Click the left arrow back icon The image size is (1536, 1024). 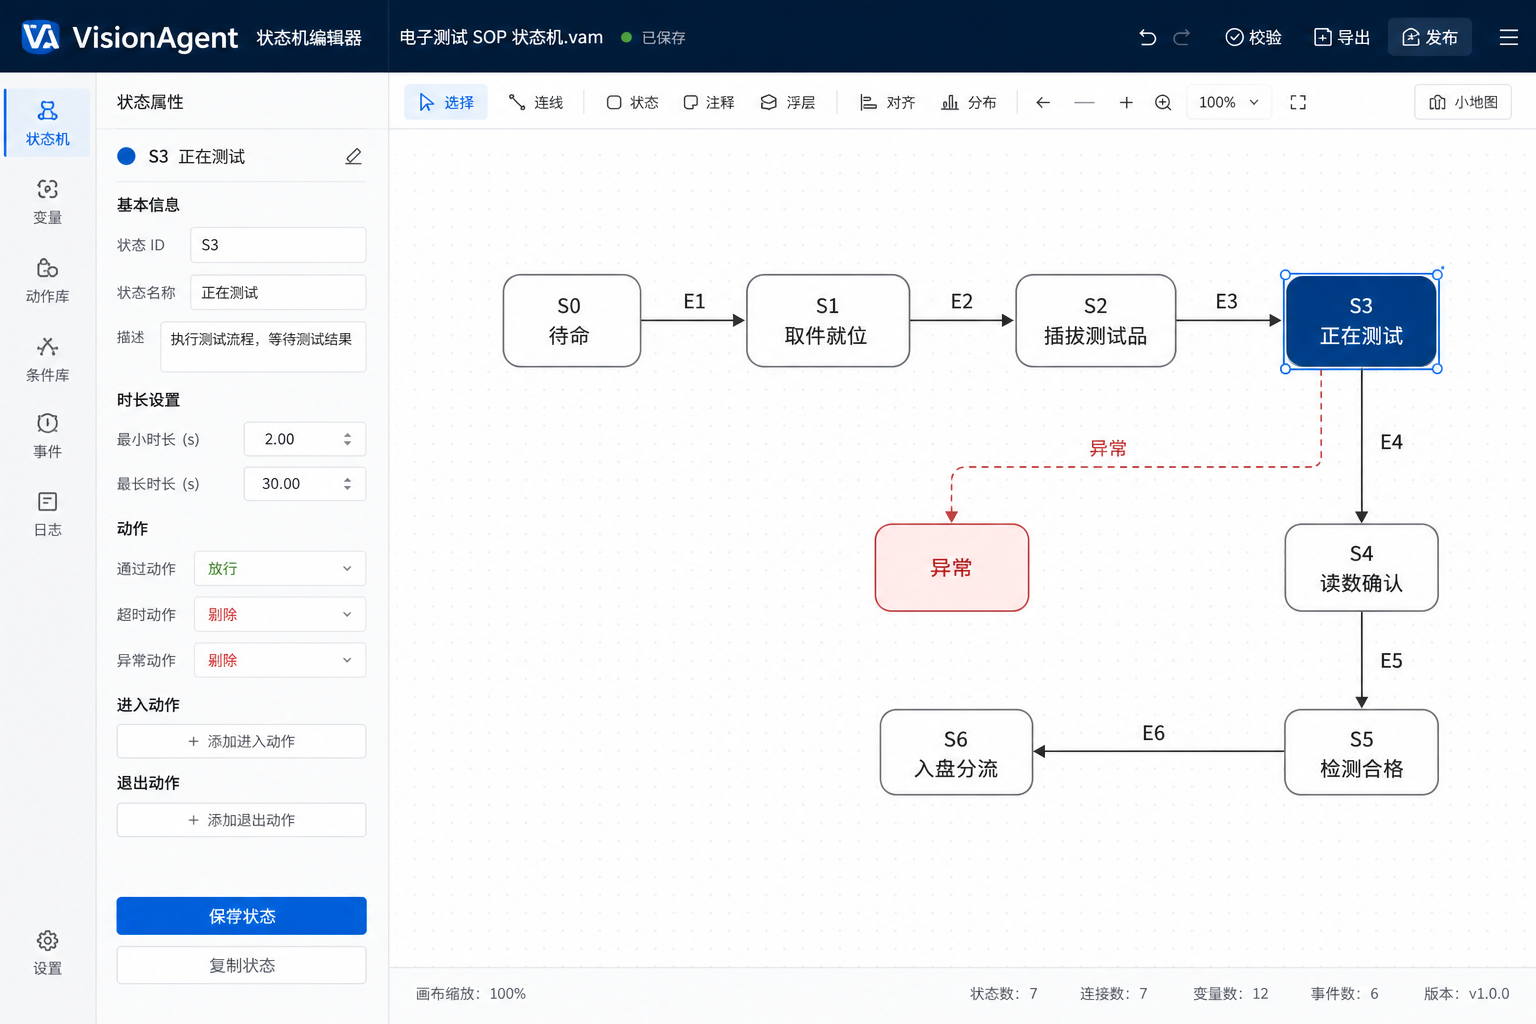pyautogui.click(x=1043, y=102)
